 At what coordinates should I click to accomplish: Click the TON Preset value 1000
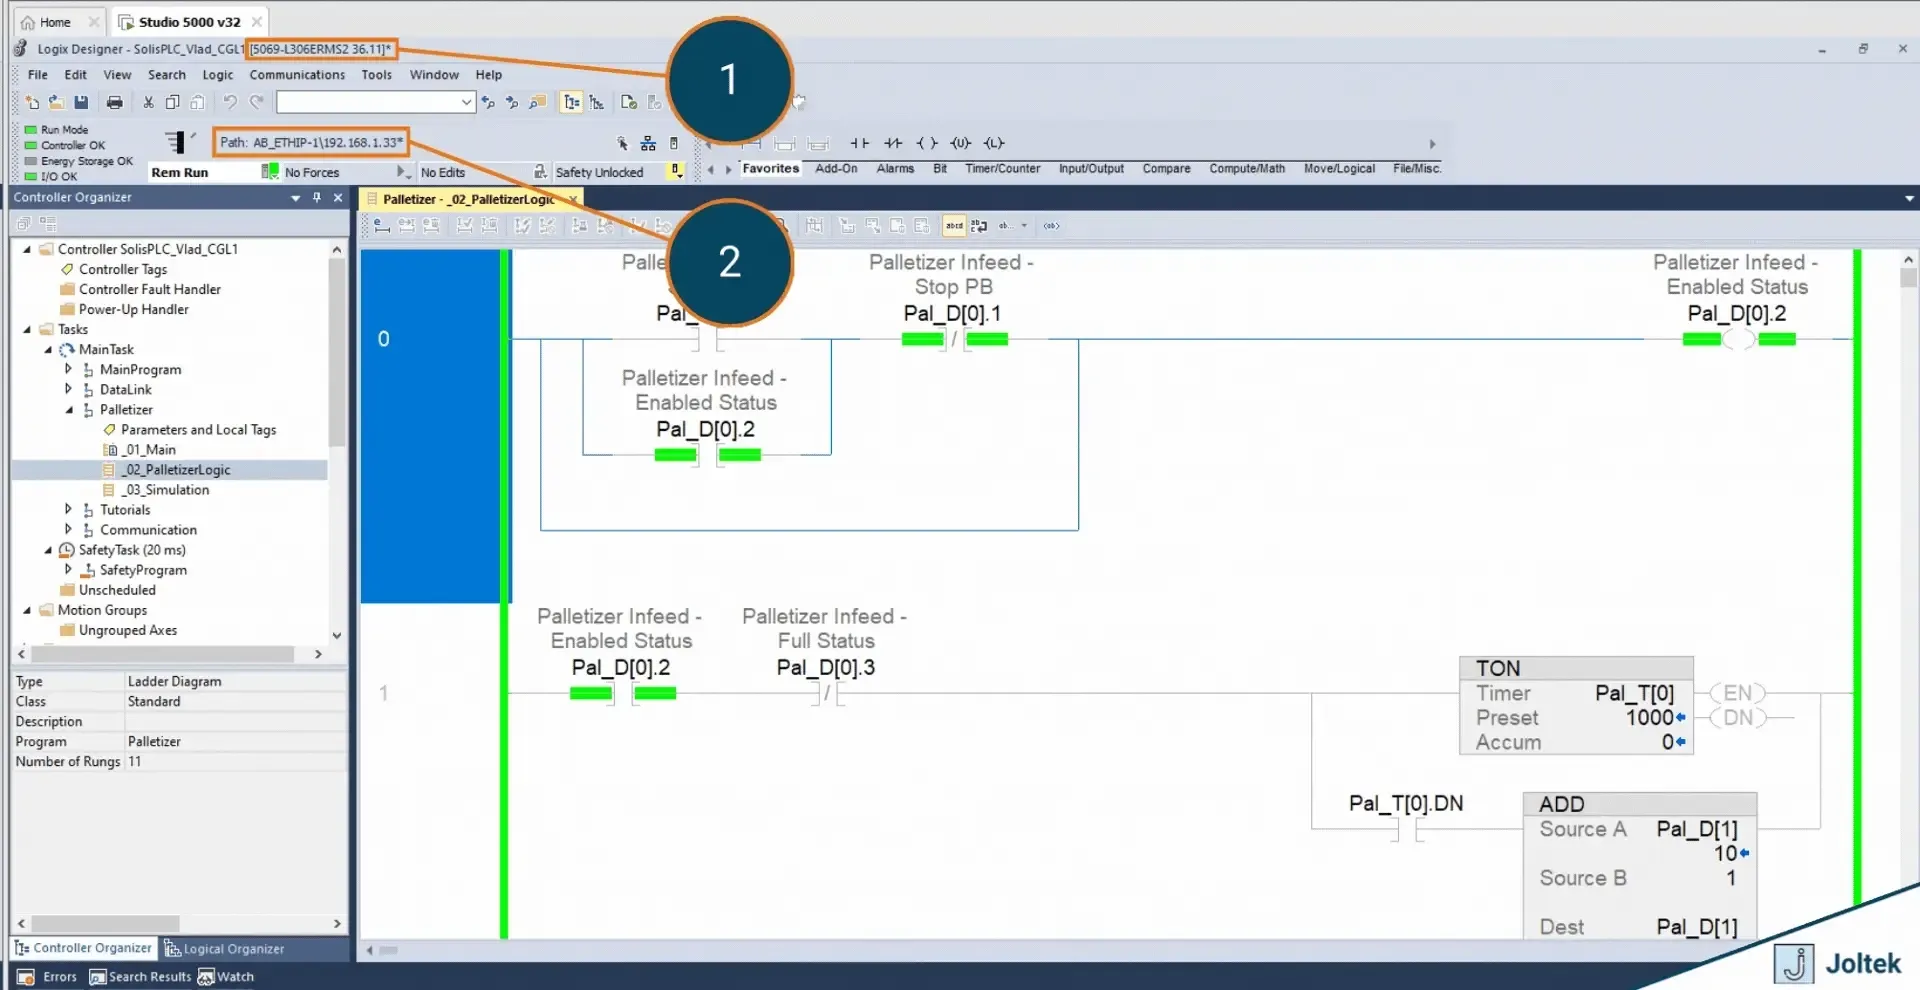(1649, 718)
